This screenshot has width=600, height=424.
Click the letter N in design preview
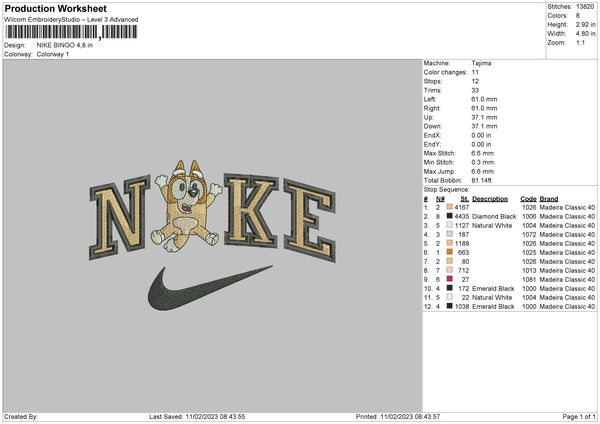point(119,217)
